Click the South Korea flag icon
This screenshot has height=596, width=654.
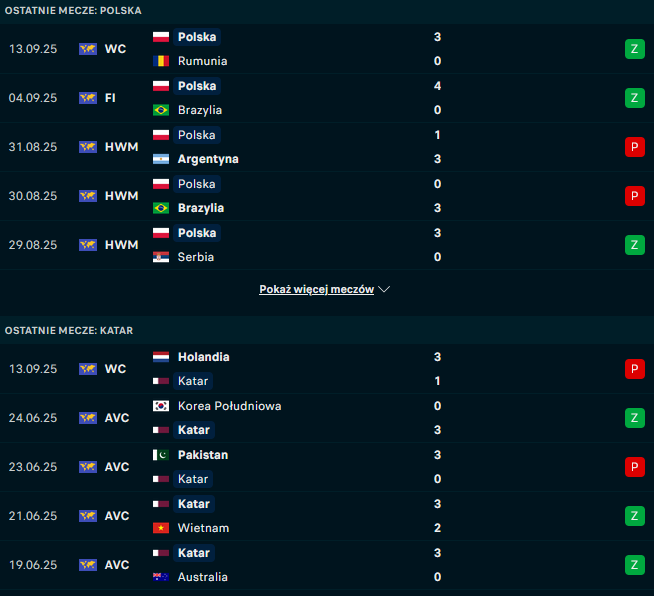pyautogui.click(x=161, y=406)
